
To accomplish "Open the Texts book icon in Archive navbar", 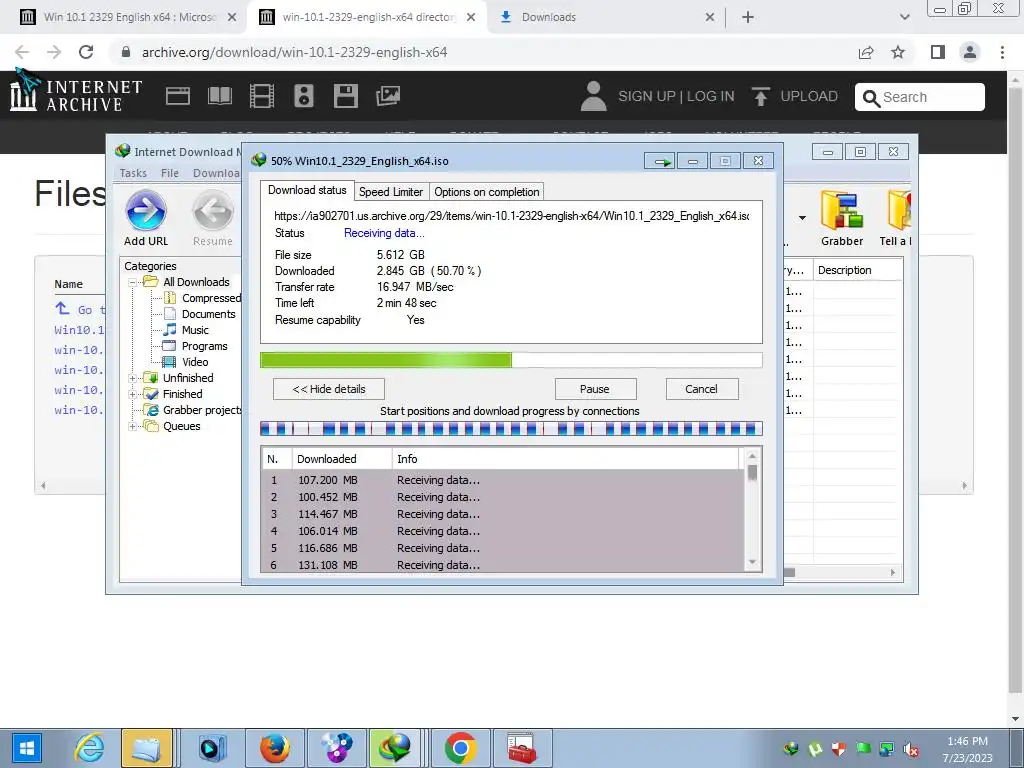I will (219, 96).
